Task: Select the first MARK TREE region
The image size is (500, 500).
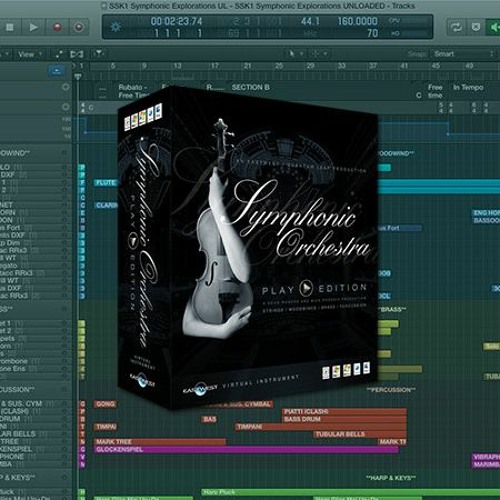Action: [160, 442]
